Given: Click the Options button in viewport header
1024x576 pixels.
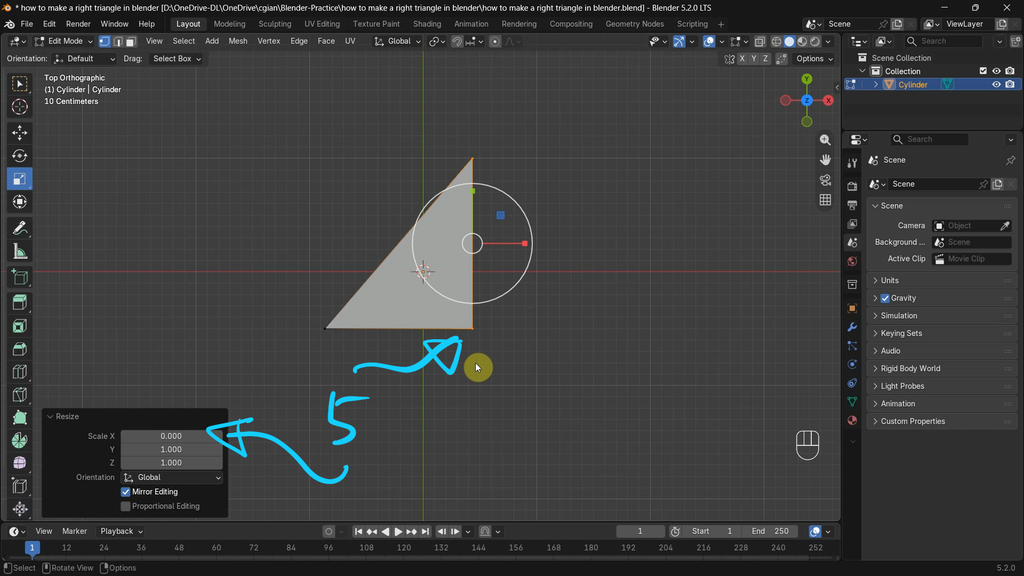Looking at the screenshot, I should tap(814, 59).
